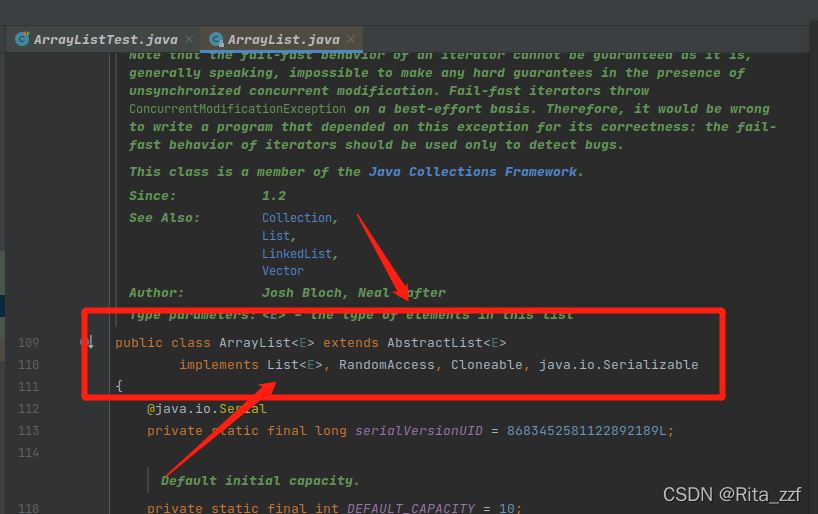Click the gutter implementations icon at line 109
Image resolution: width=818 pixels, height=514 pixels.
click(87, 342)
